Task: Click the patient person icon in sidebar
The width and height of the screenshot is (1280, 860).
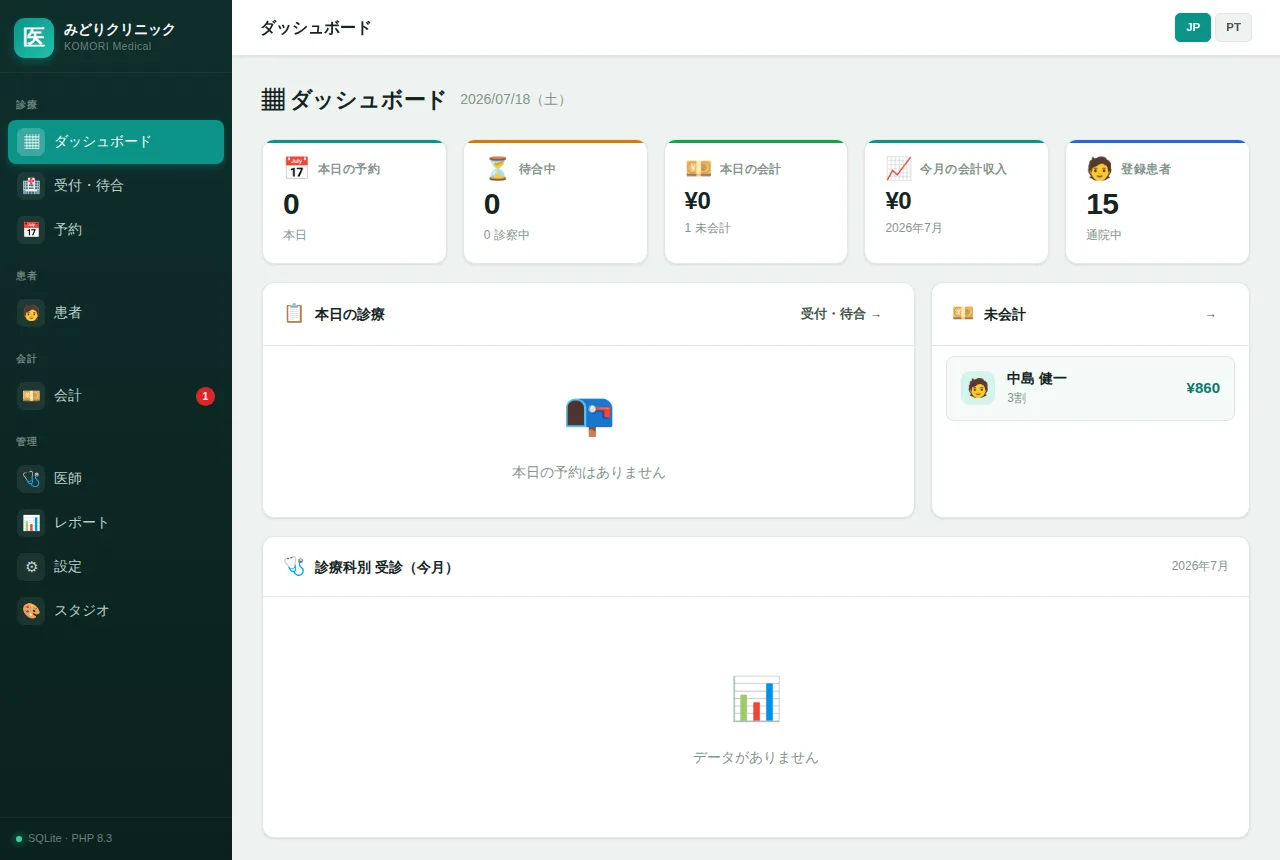Action: point(31,313)
